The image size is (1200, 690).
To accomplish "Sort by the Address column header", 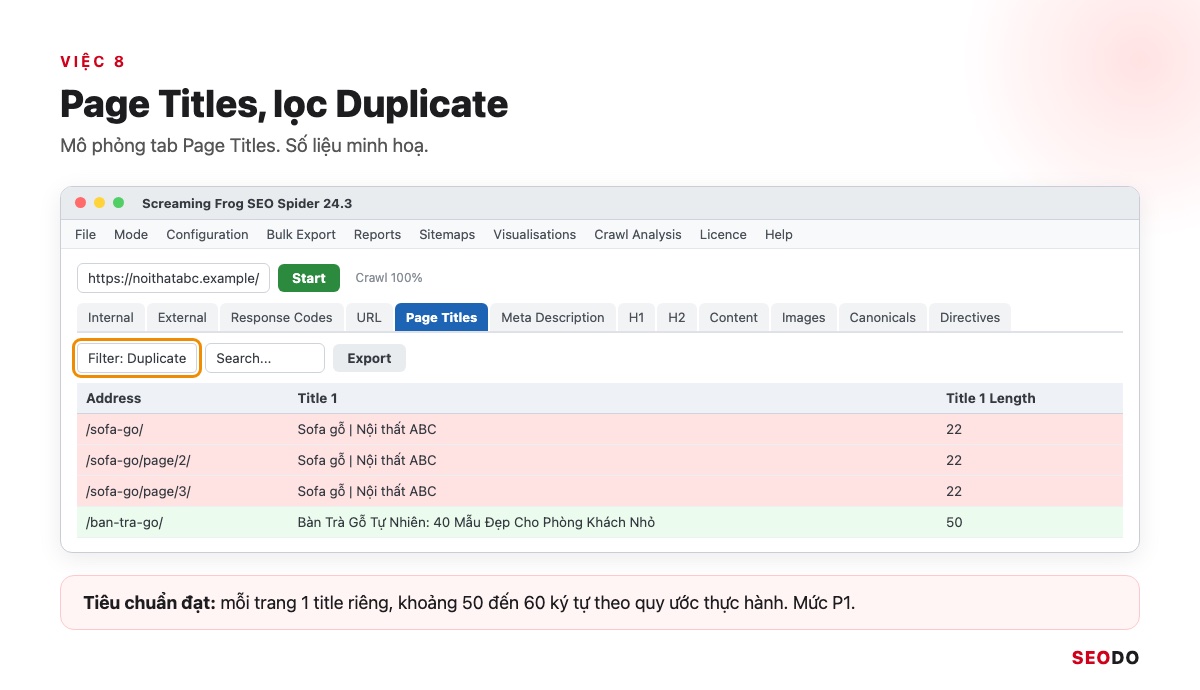I will (114, 398).
